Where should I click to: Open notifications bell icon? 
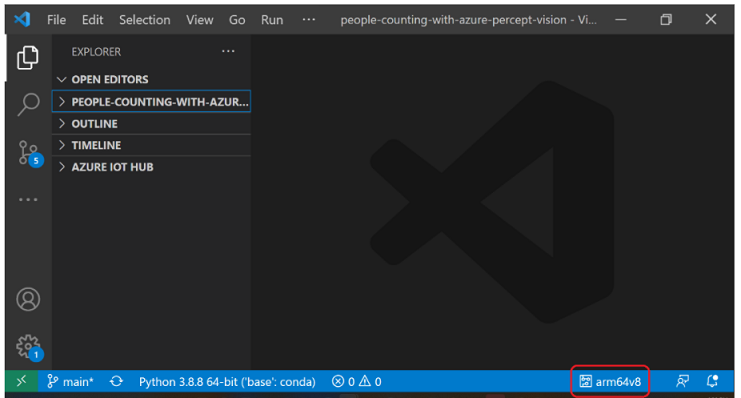pos(713,381)
